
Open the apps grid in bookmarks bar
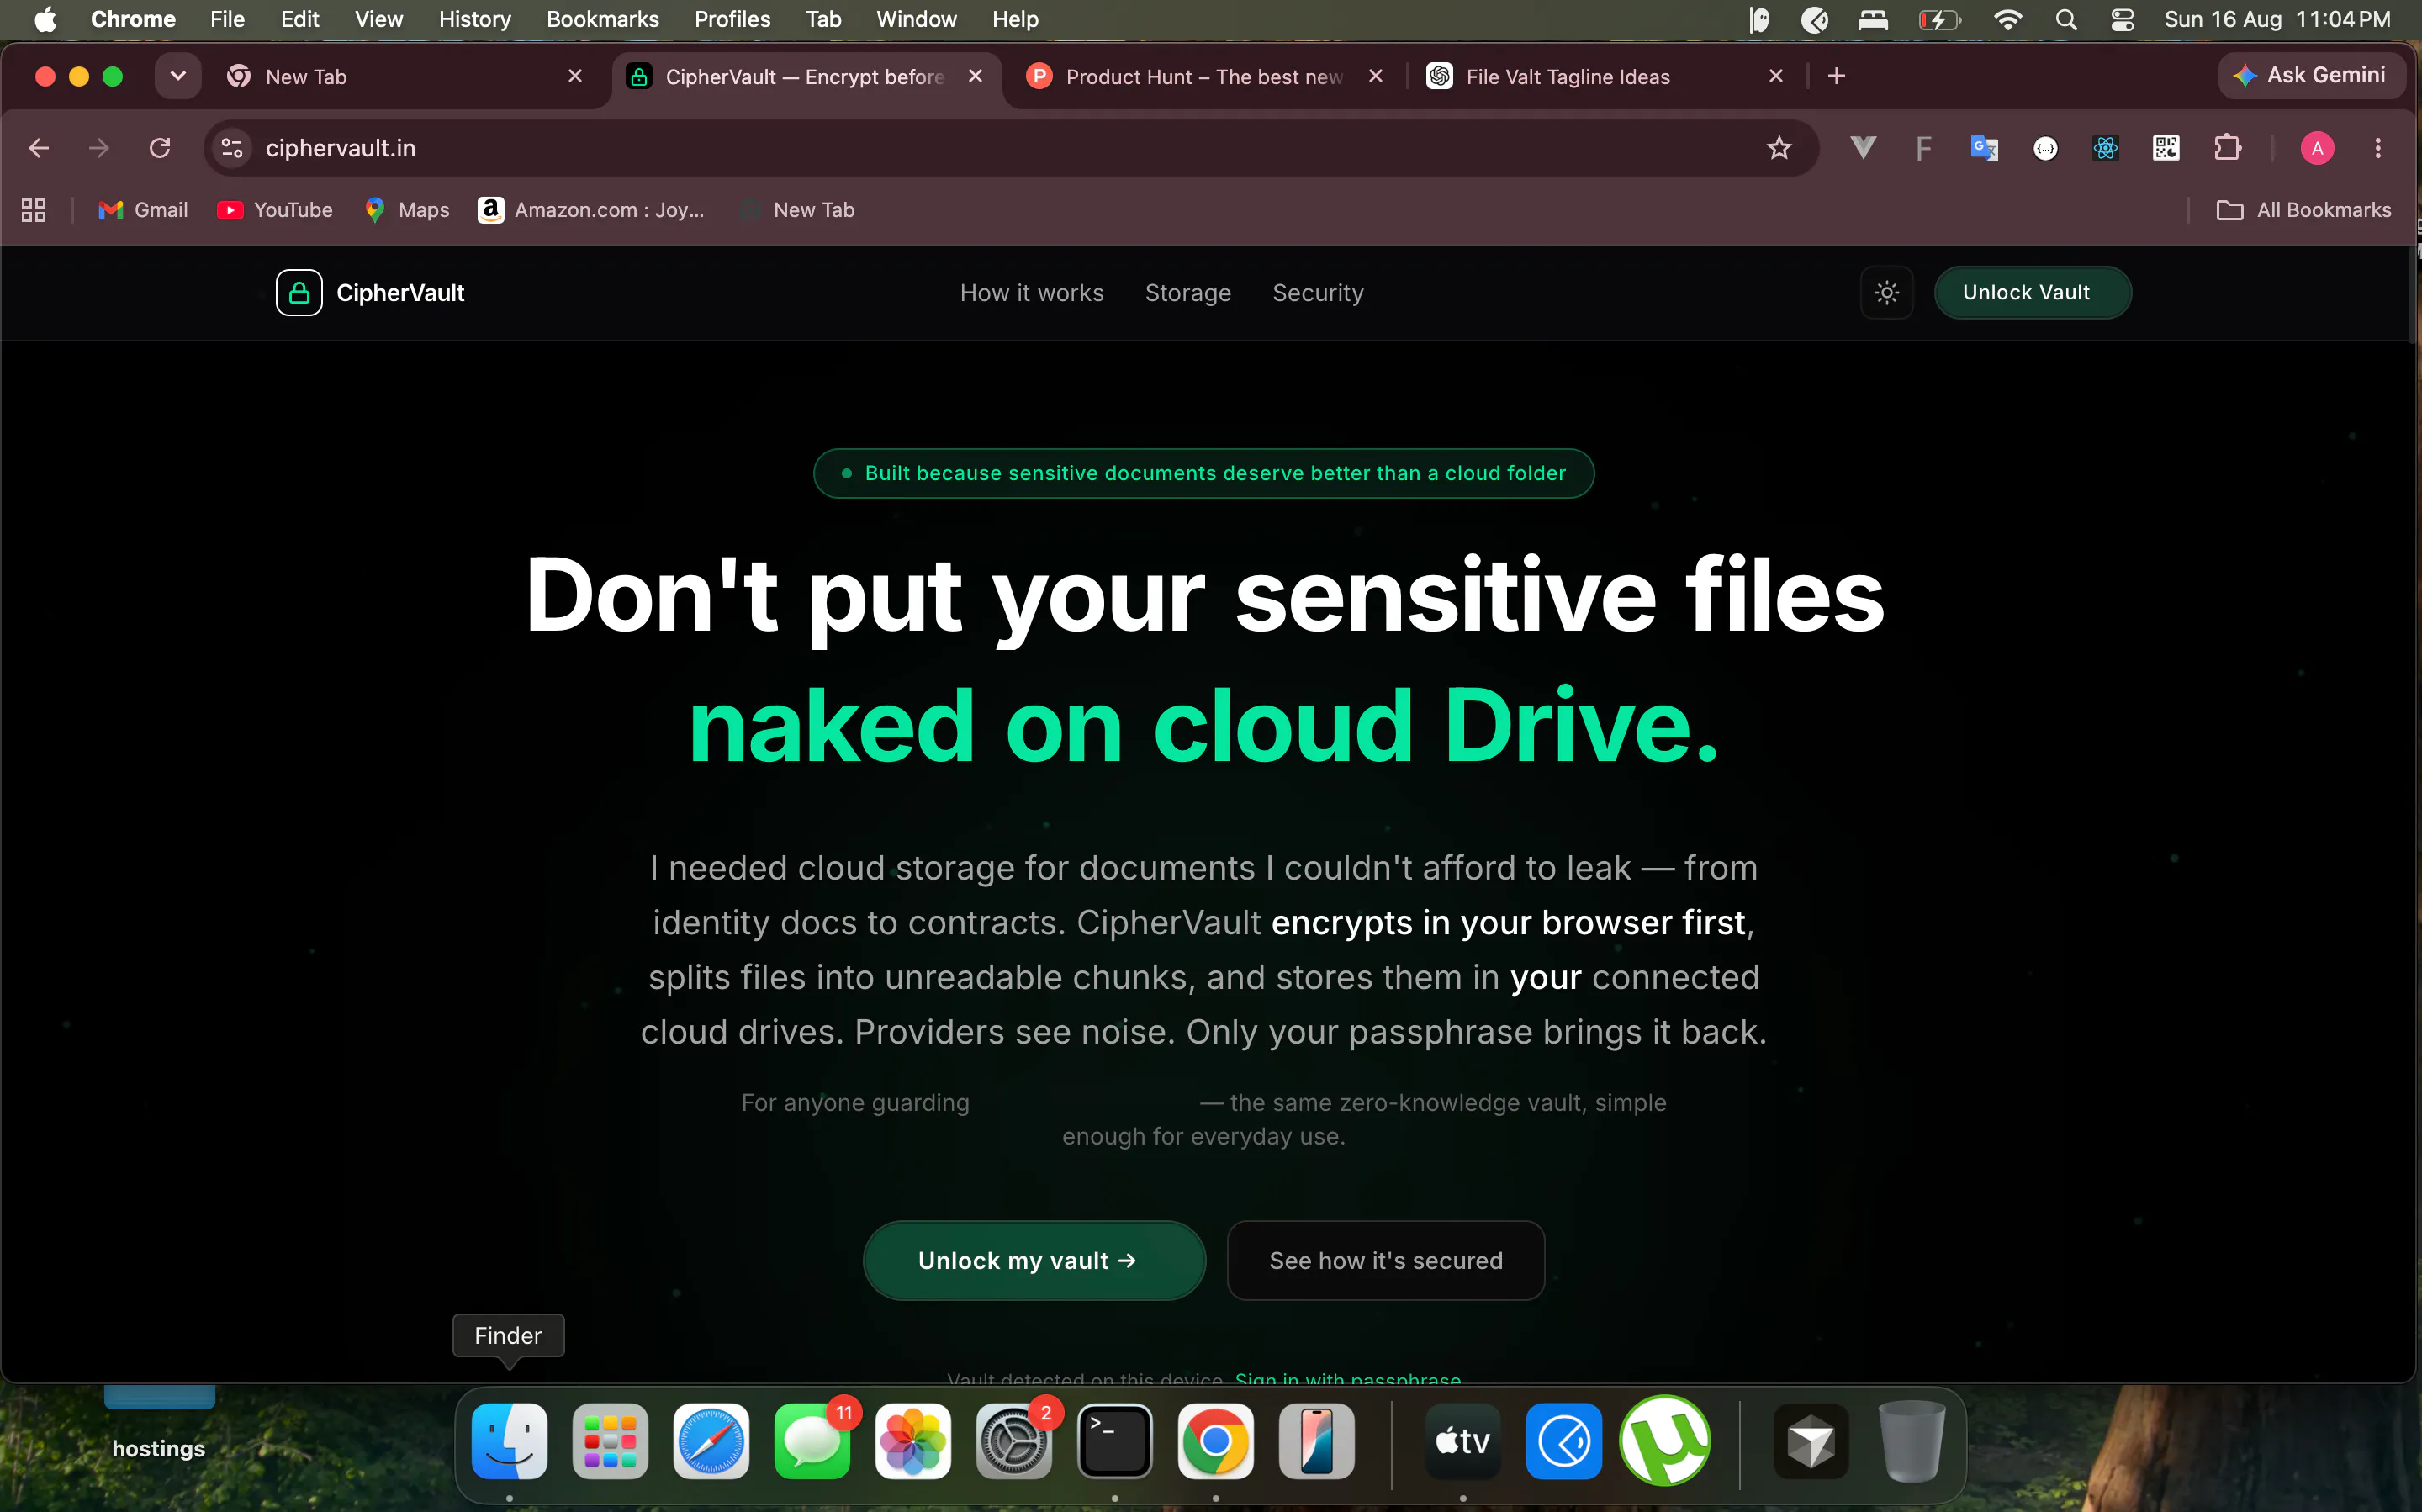(x=34, y=210)
